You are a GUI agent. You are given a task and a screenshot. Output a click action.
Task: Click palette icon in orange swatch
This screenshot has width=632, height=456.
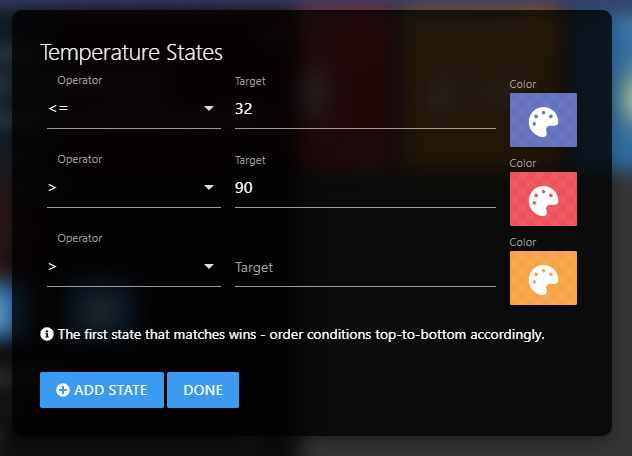pos(543,280)
